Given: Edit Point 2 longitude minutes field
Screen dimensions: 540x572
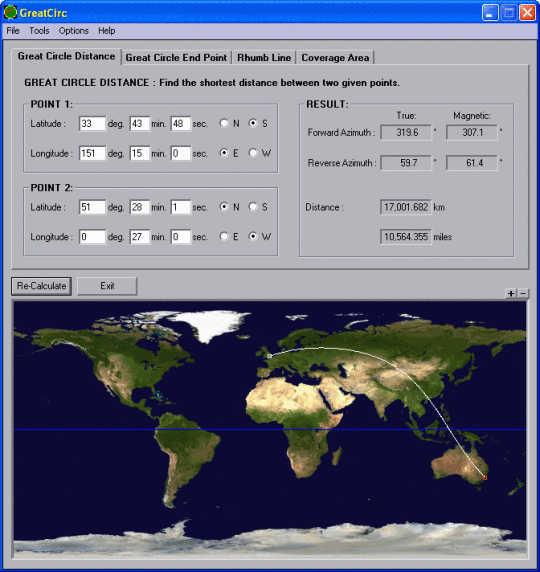Looking at the screenshot, I should (139, 237).
